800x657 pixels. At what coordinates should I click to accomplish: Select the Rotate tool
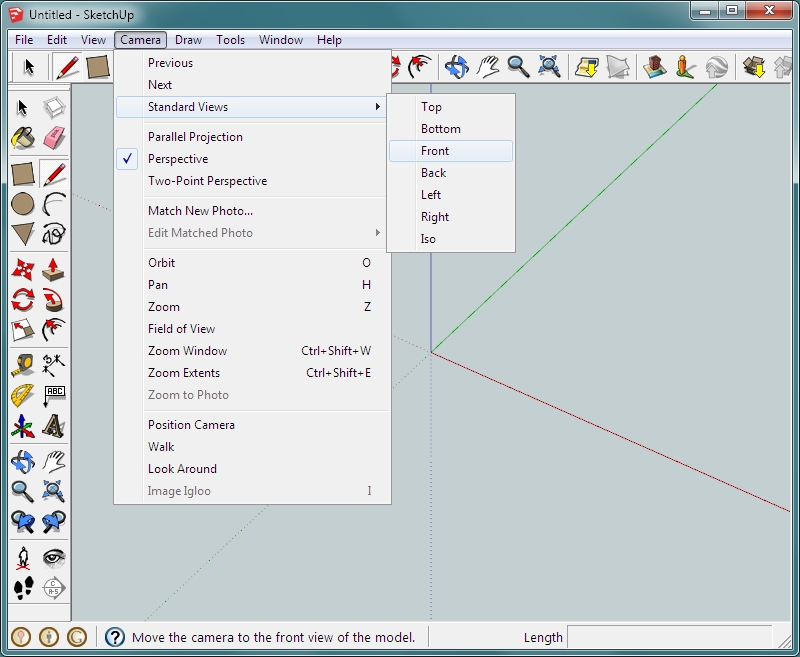tap(22, 300)
